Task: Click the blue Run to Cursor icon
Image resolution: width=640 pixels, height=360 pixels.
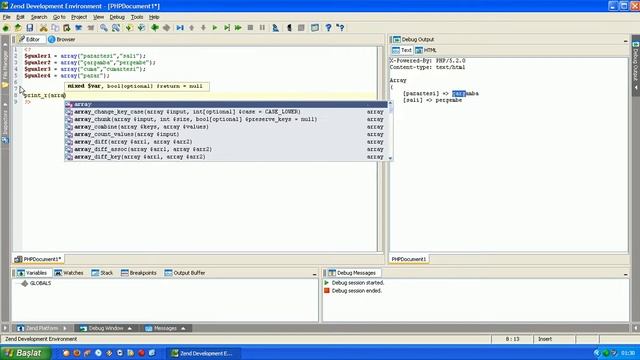Action: (180, 28)
